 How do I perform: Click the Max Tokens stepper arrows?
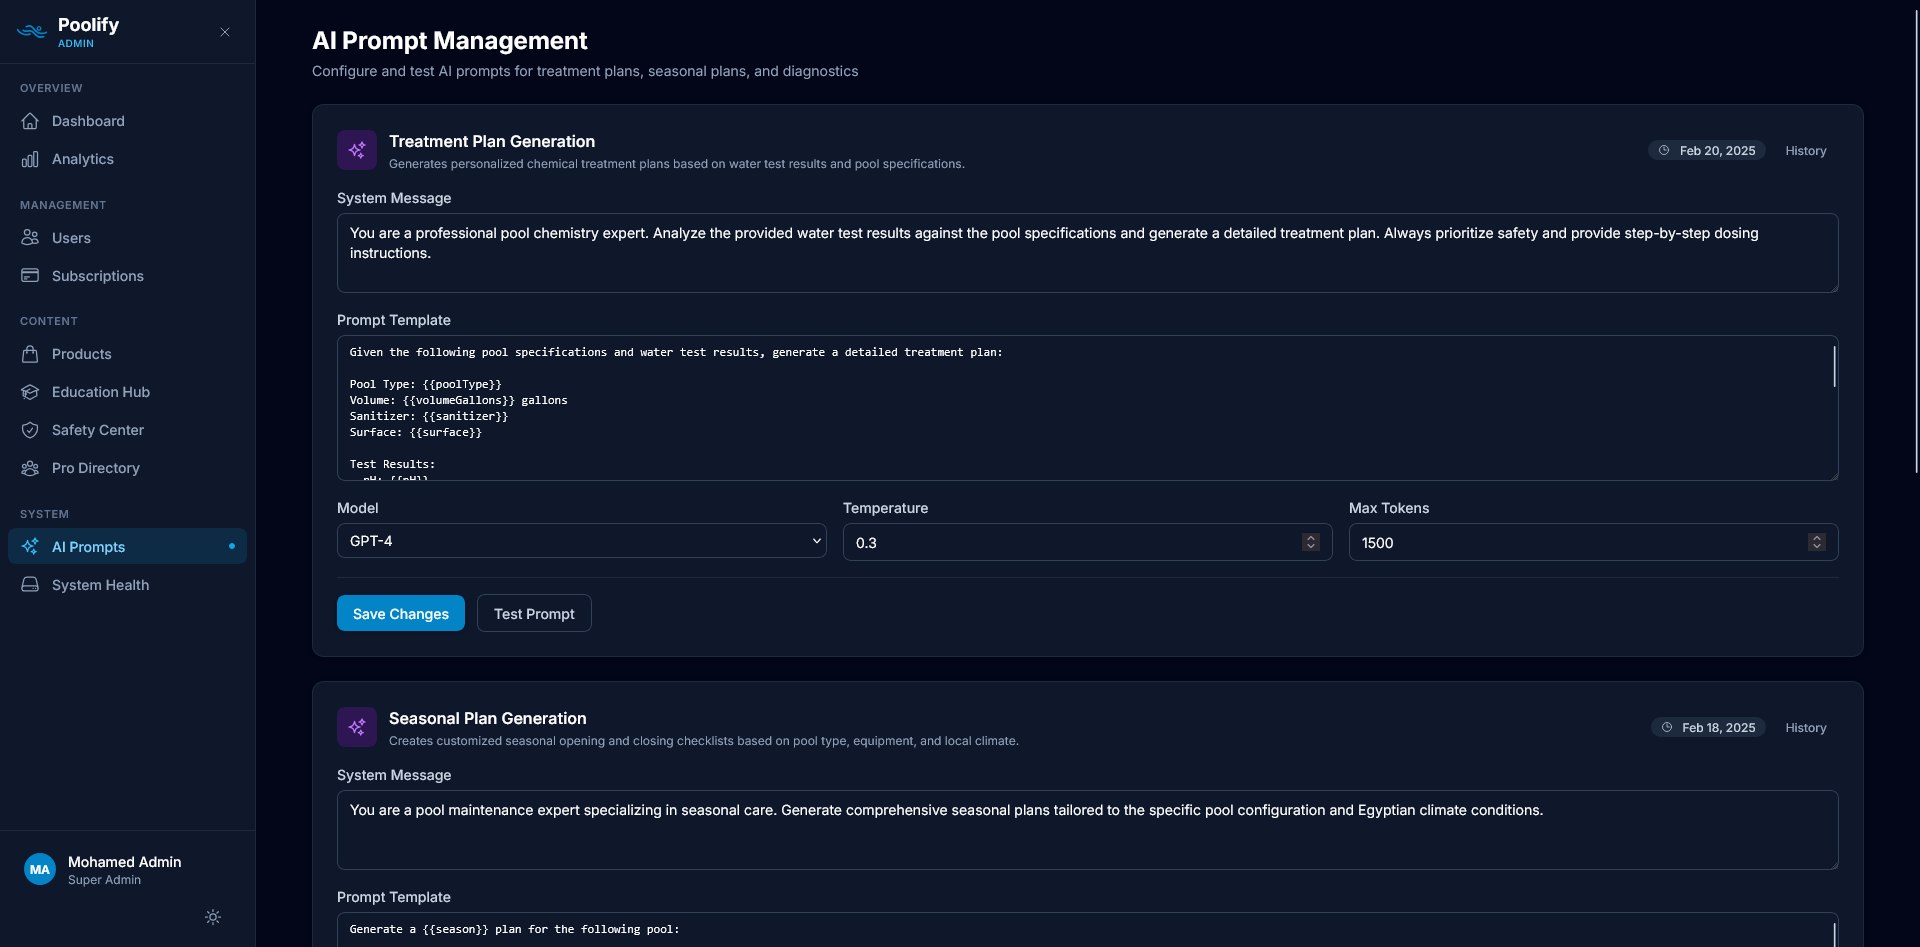tap(1817, 542)
